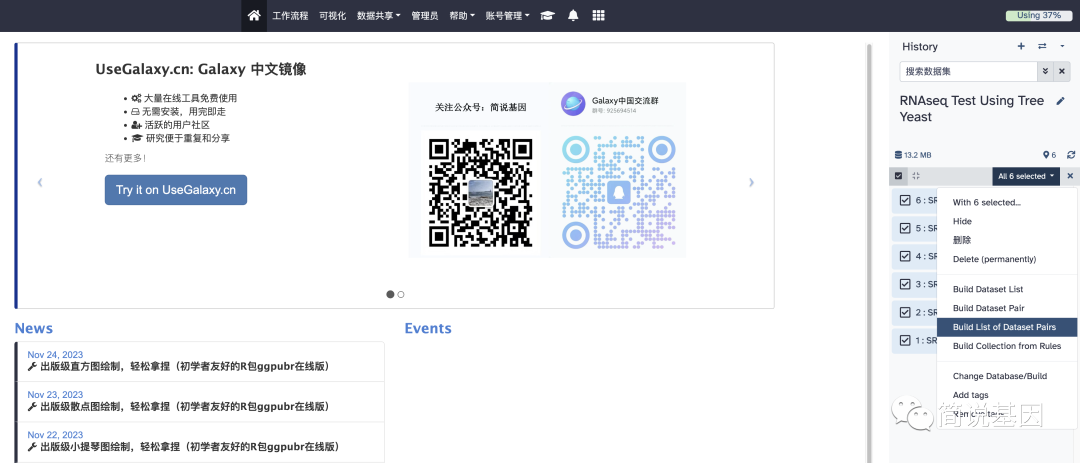Click Try it on UseGalaxy.cn button

coord(176,189)
